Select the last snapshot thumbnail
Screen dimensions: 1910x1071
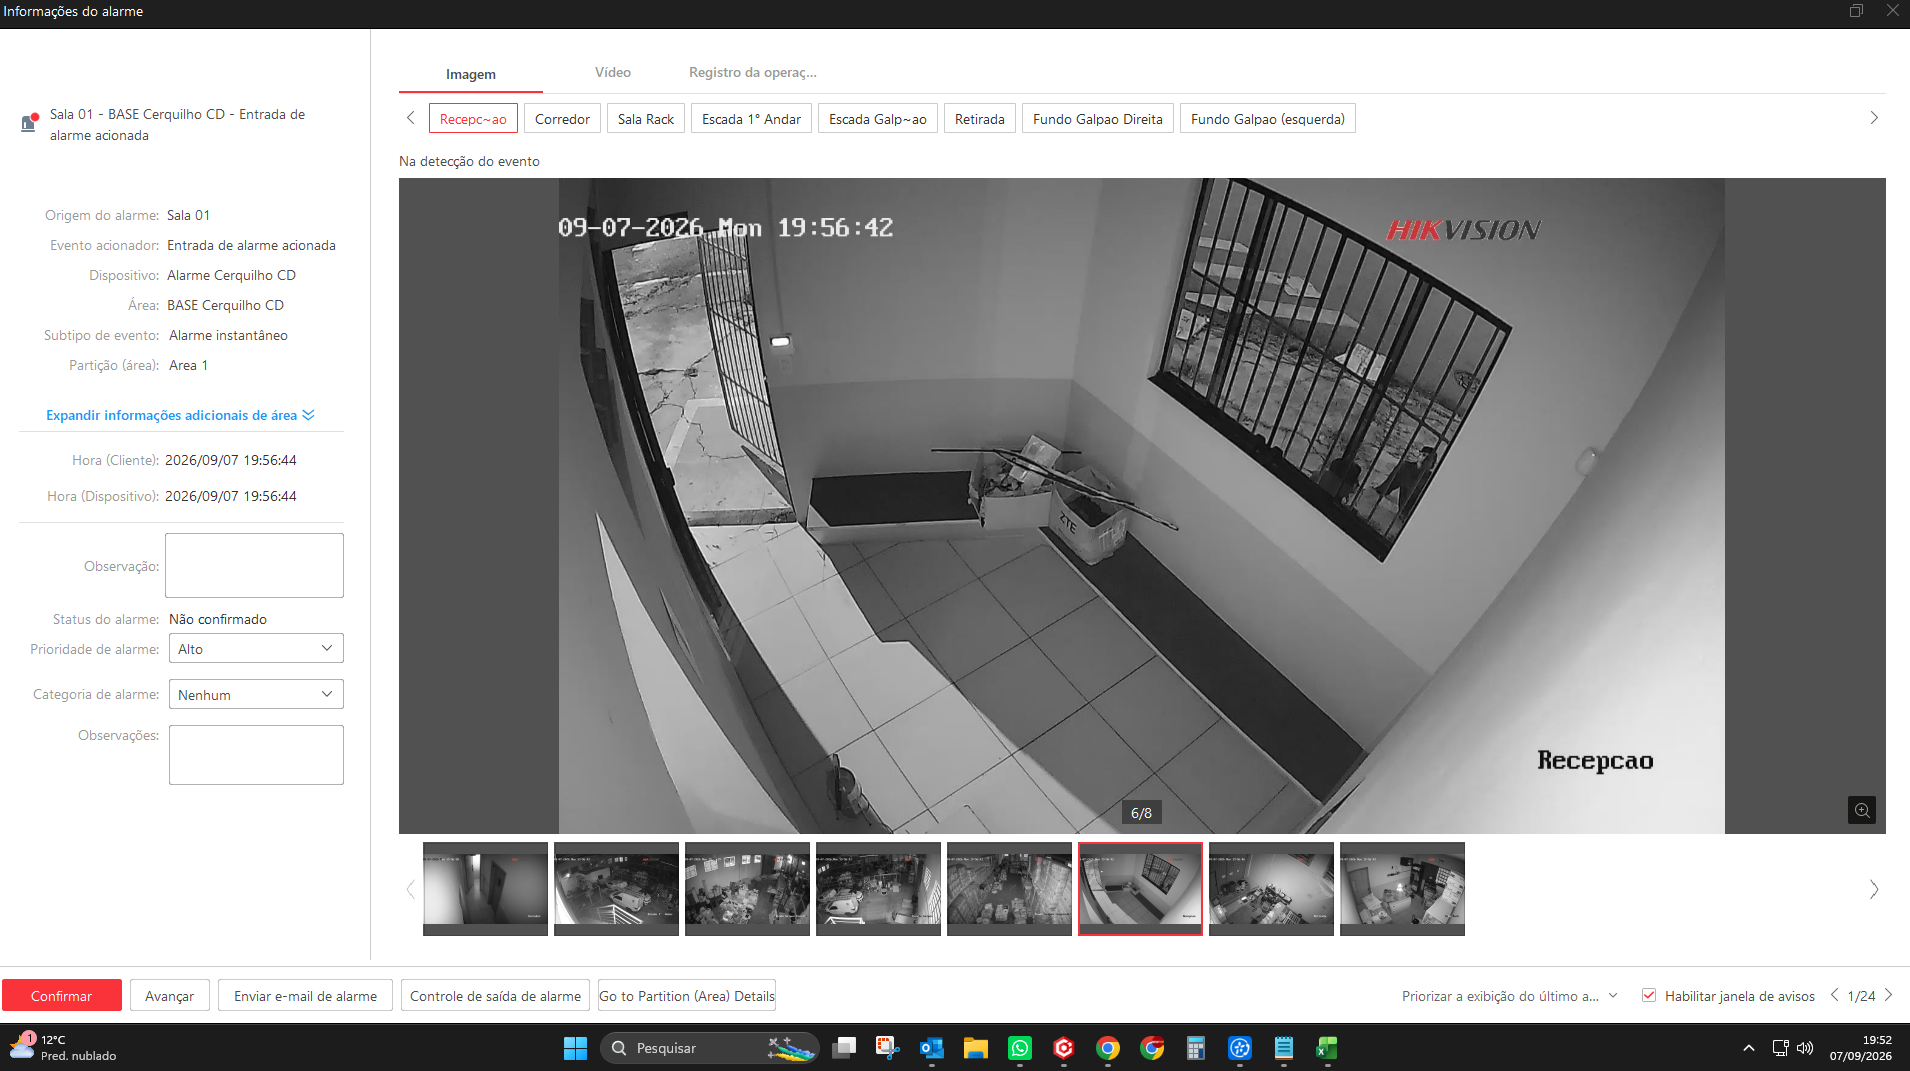(1402, 889)
